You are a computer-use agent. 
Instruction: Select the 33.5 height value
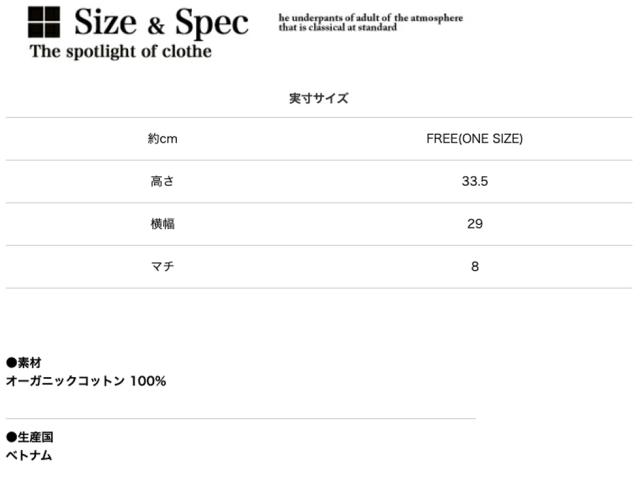point(475,182)
